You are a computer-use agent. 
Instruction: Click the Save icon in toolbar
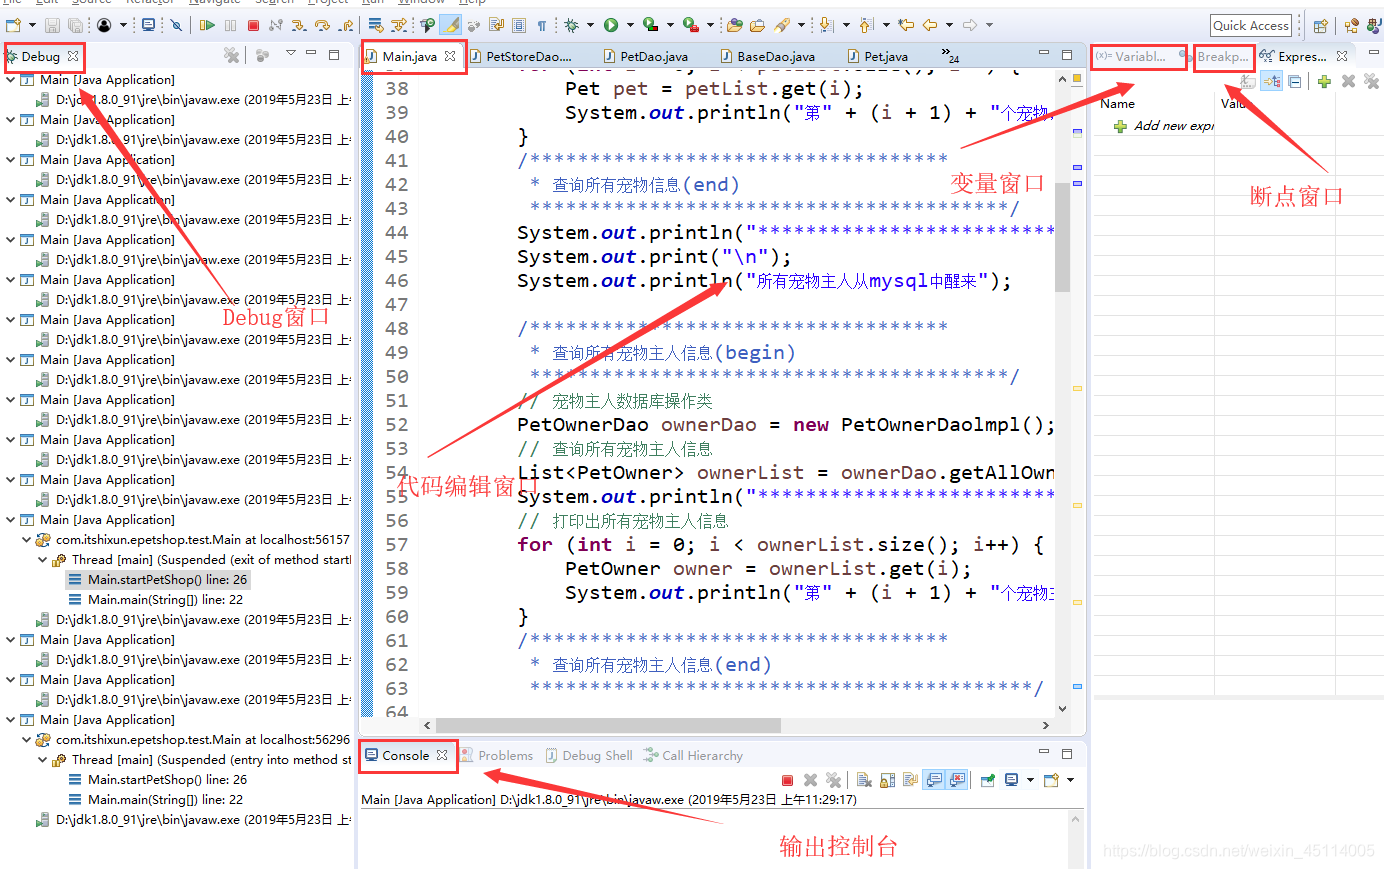point(52,25)
